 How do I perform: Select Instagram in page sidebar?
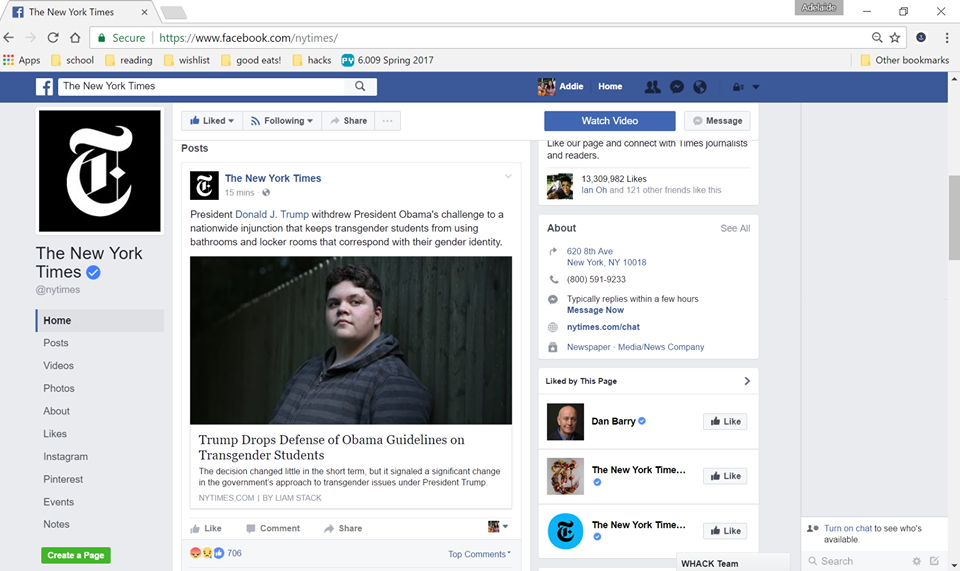[66, 457]
